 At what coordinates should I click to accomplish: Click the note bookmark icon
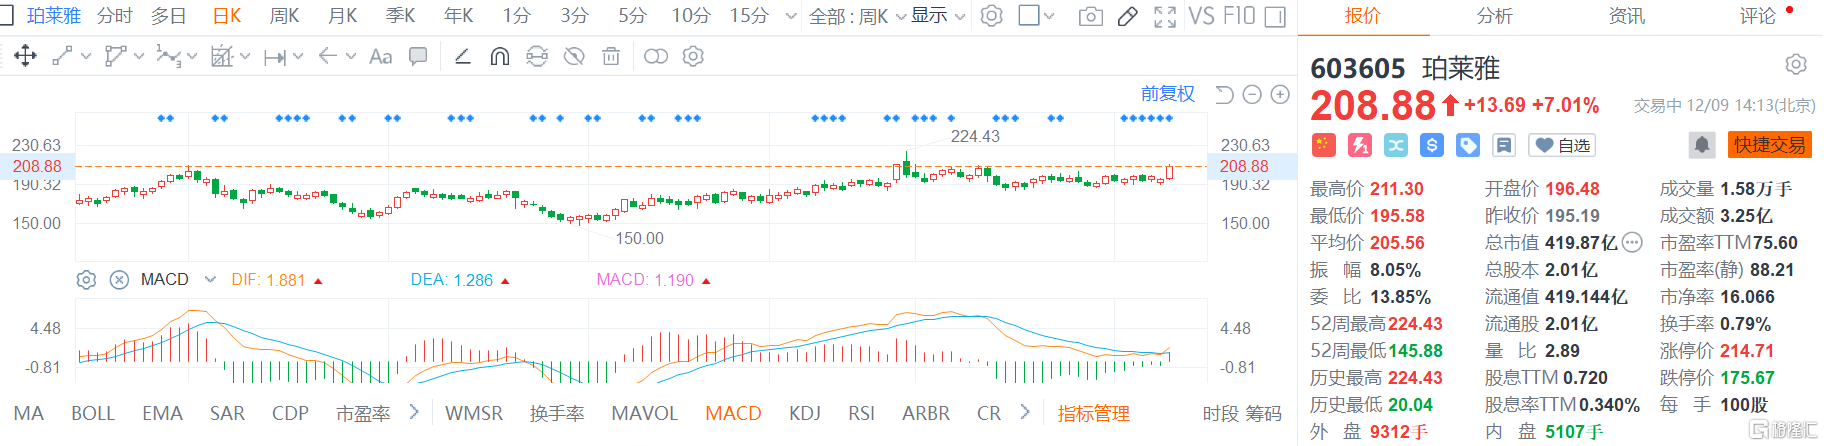(x=1504, y=145)
